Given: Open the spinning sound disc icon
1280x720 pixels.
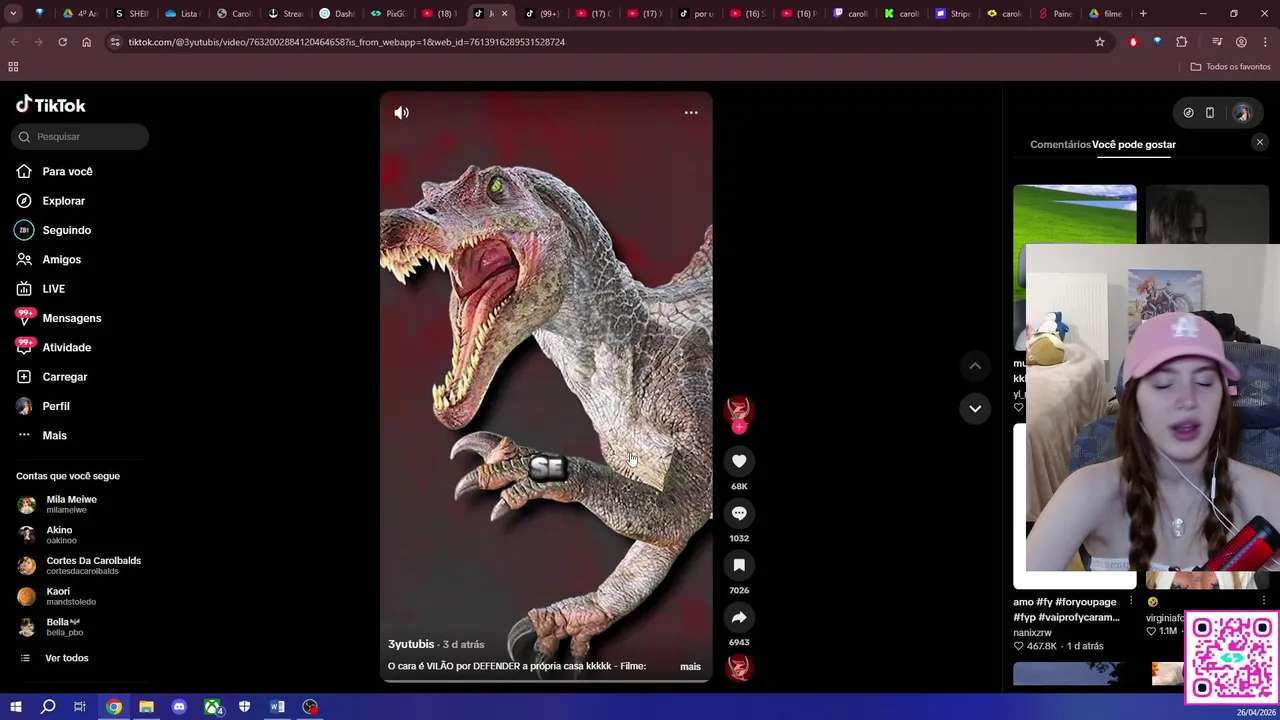Looking at the screenshot, I should [739, 666].
